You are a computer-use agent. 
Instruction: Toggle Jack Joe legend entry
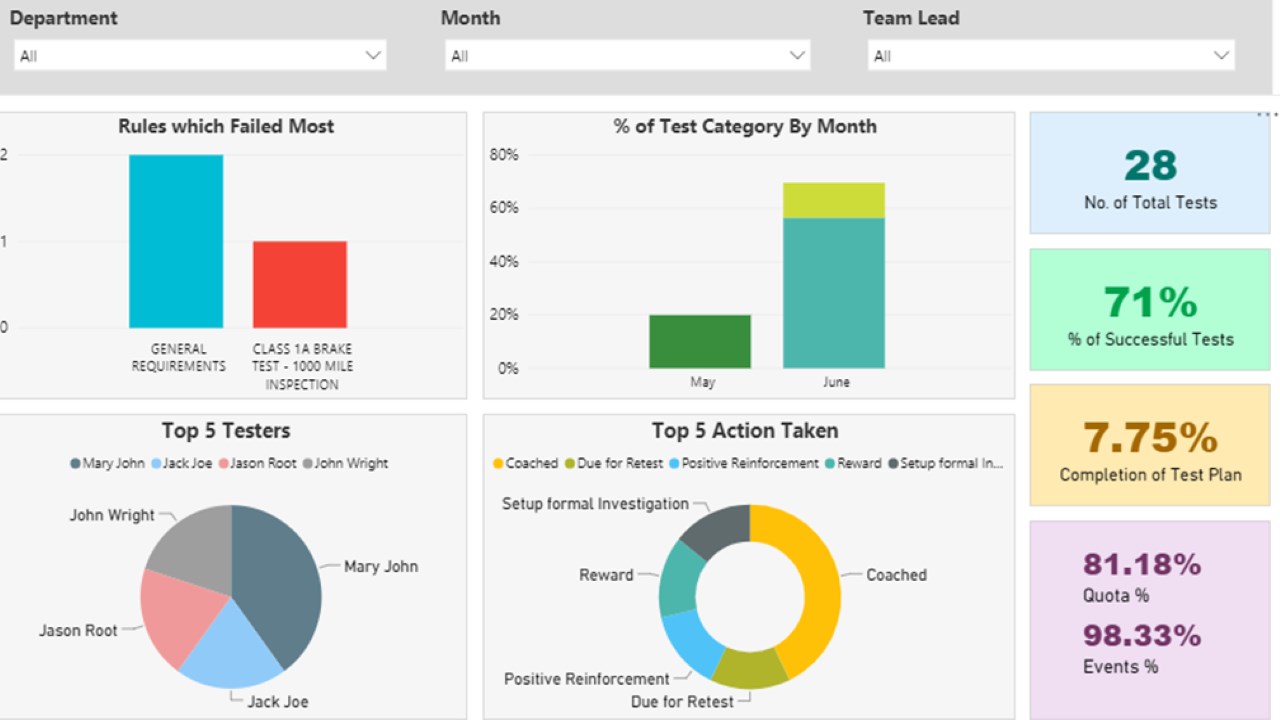tap(184, 463)
